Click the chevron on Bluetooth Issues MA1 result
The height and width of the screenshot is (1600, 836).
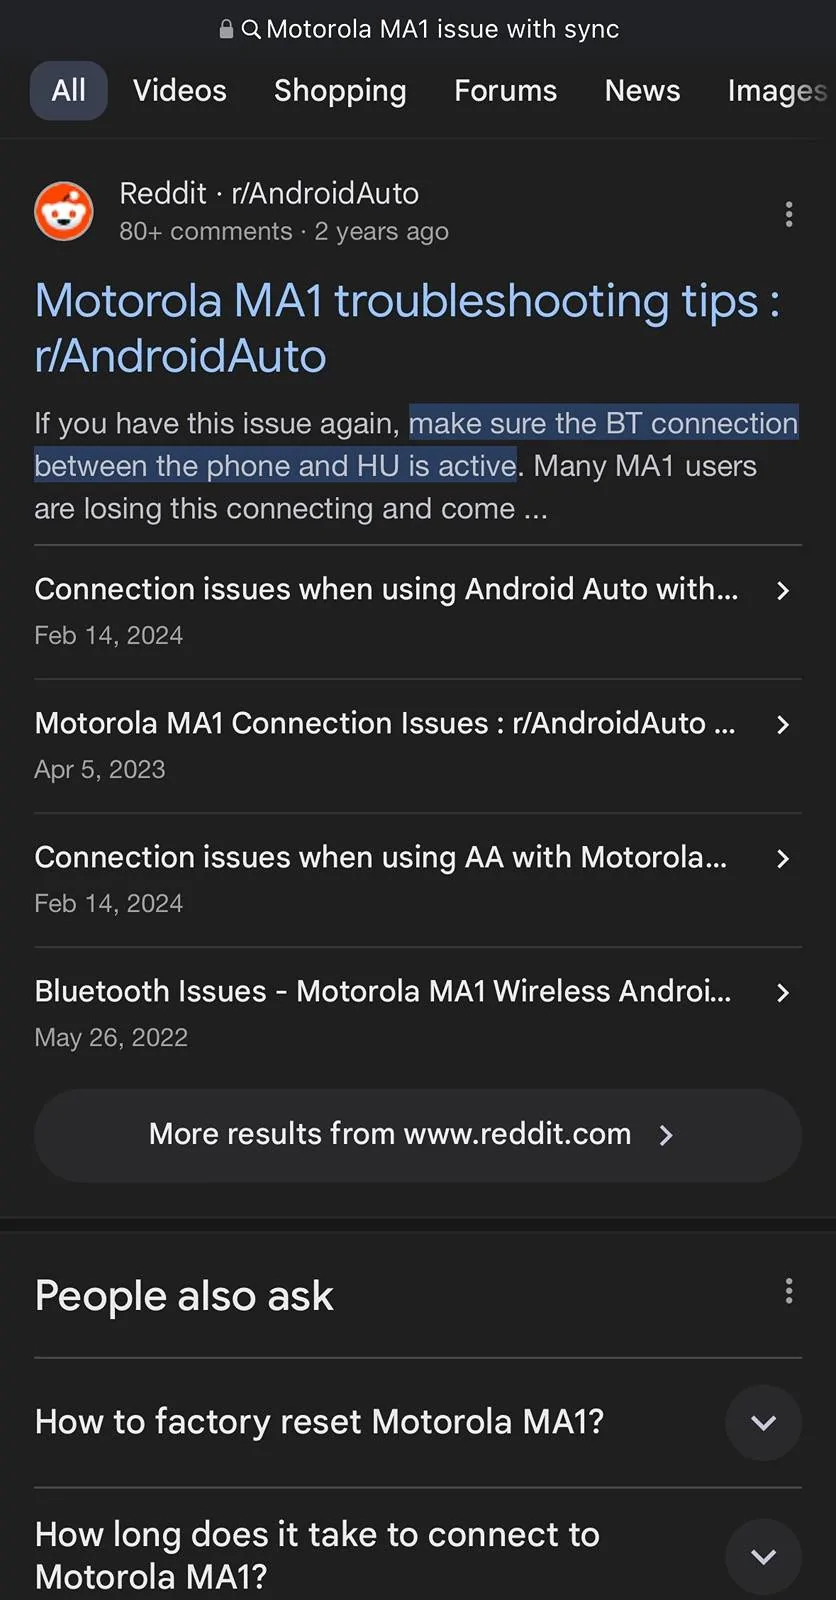pyautogui.click(x=783, y=992)
